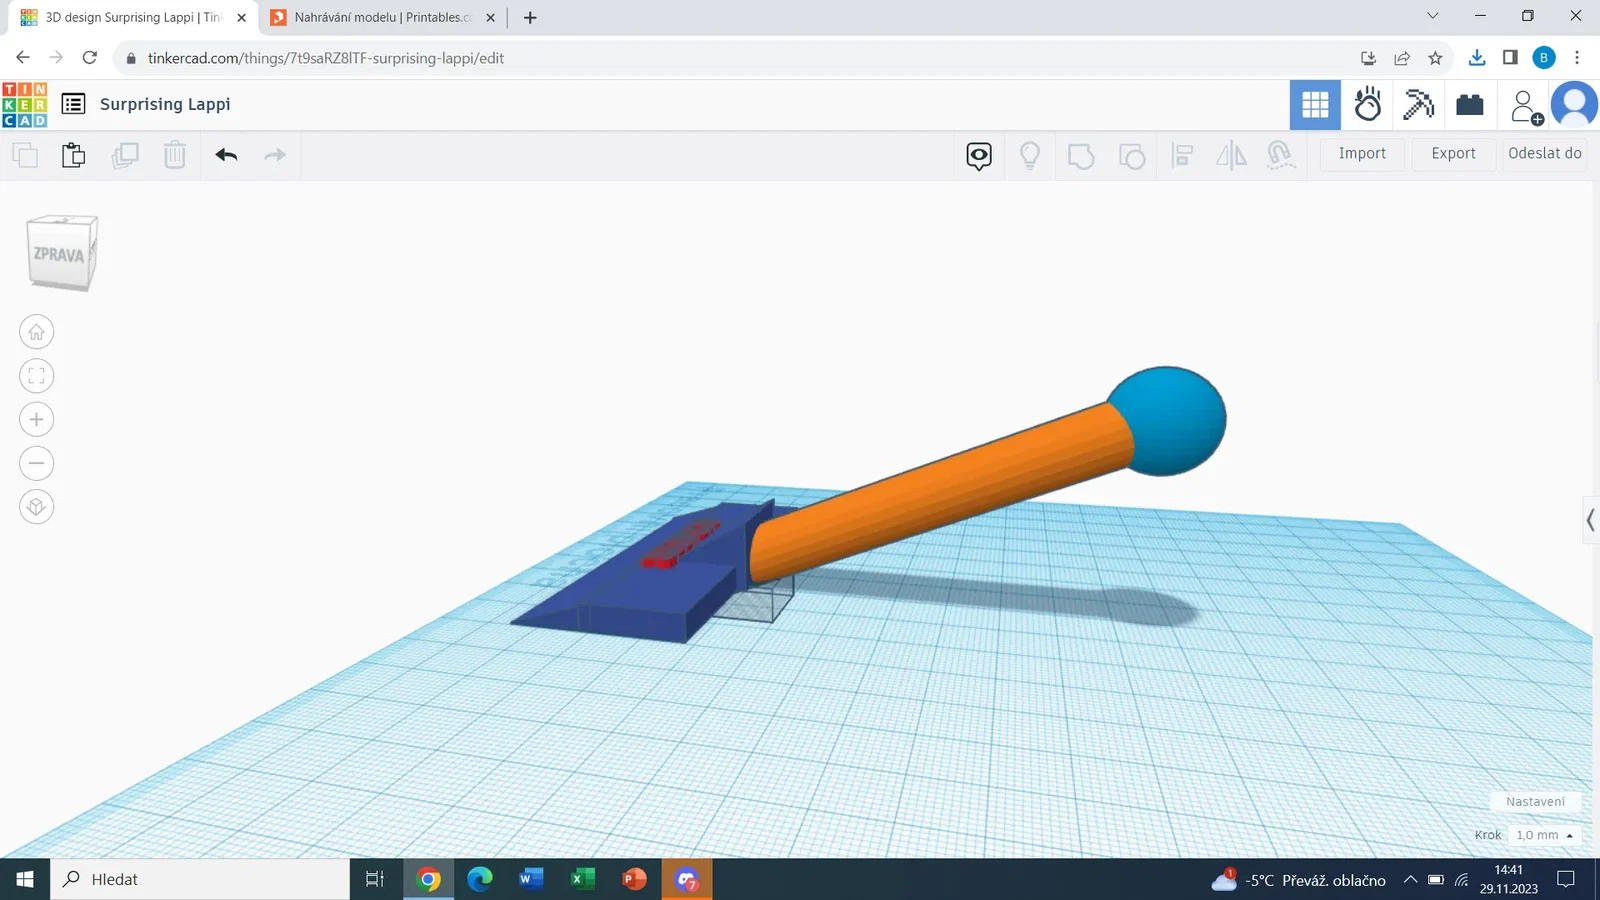Toggle the notes visibility speech-bubble icon
Viewport: 1600px width, 900px height.
coord(979,156)
